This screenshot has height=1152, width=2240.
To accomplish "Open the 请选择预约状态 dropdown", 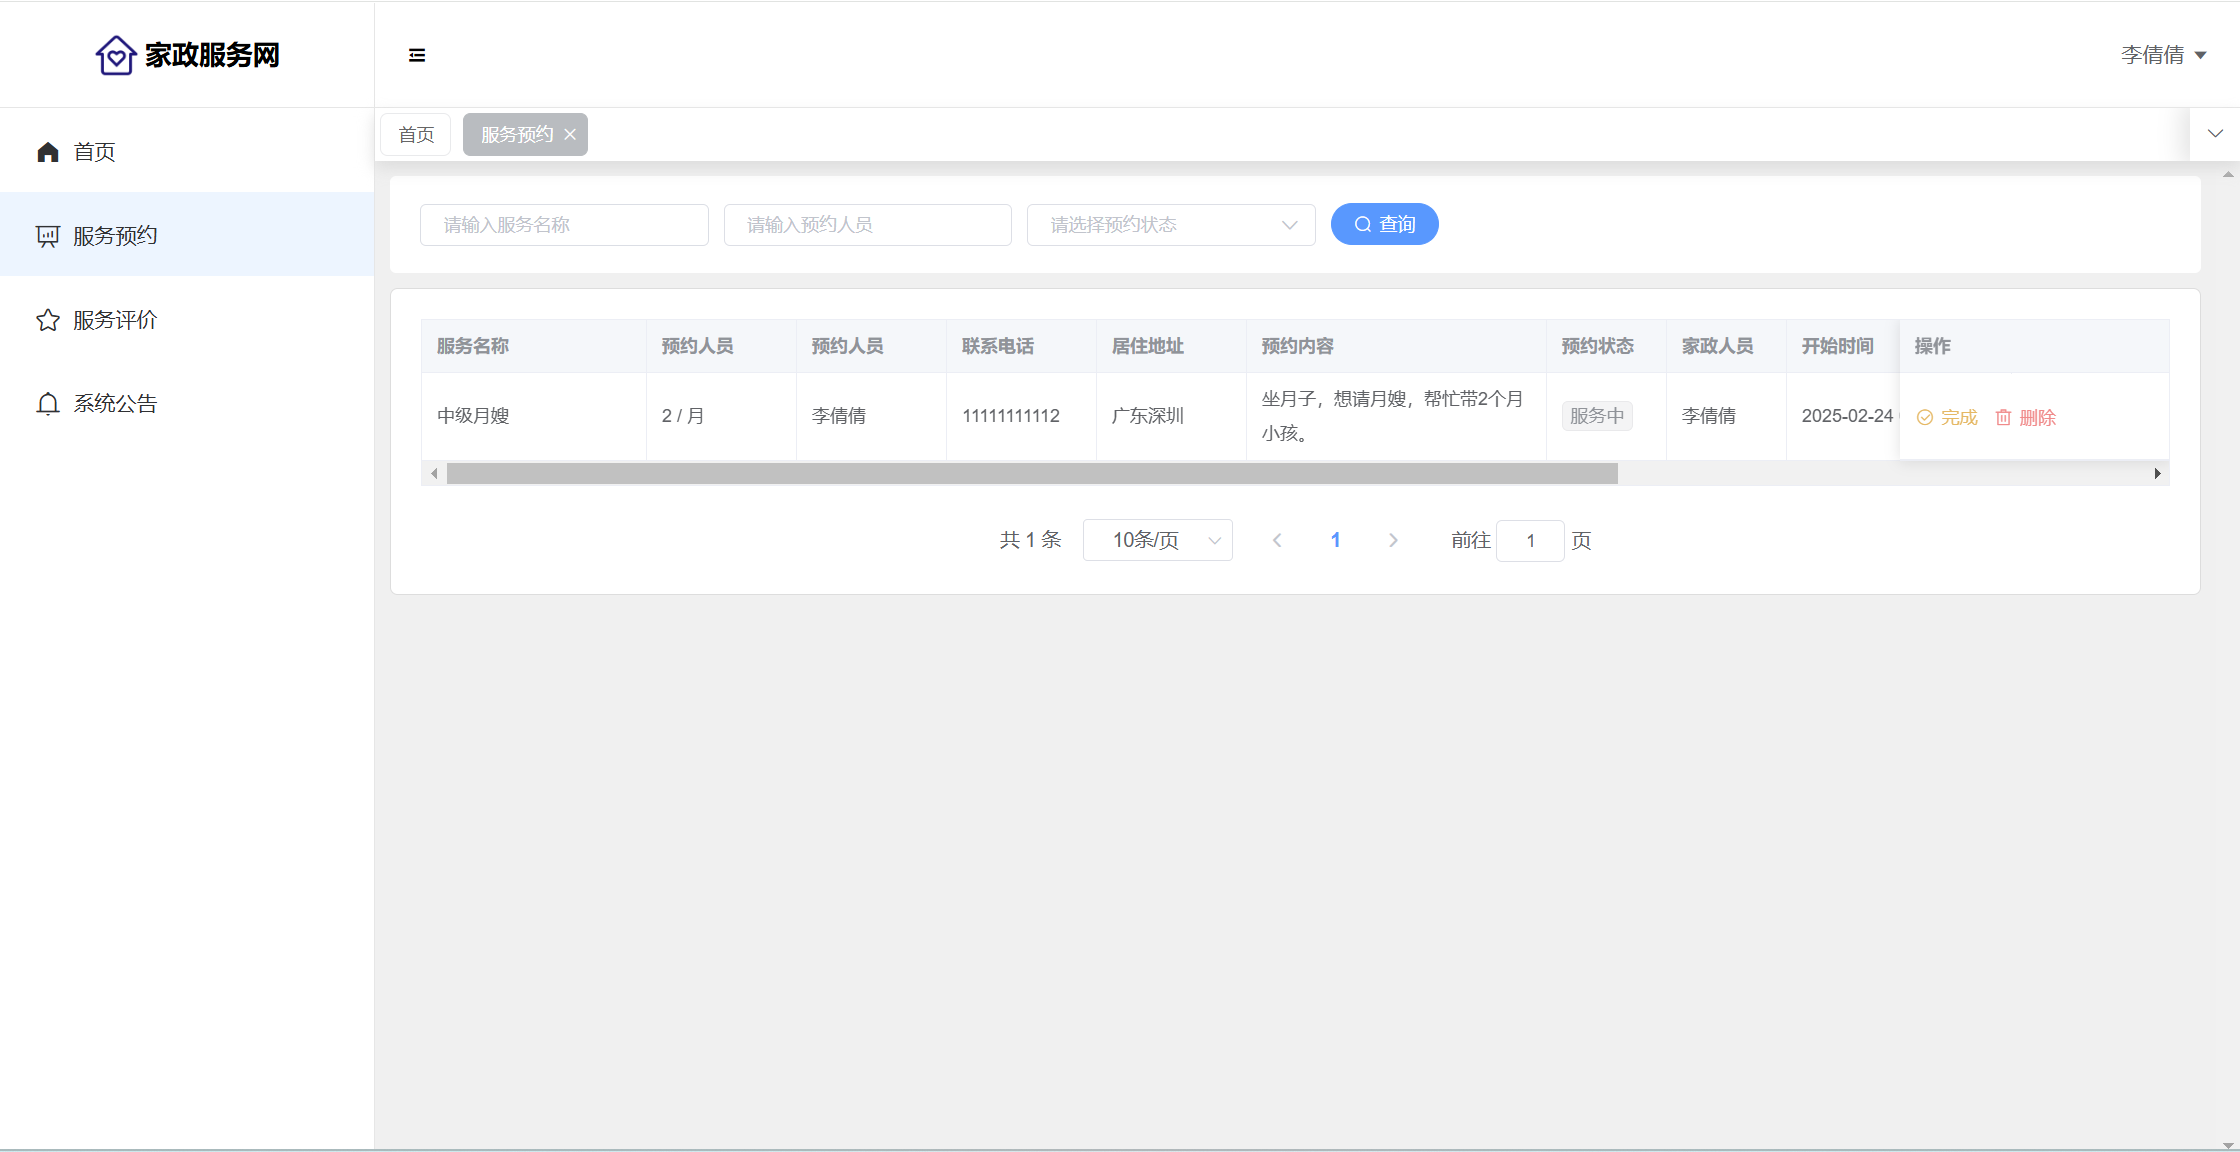I will point(1170,225).
